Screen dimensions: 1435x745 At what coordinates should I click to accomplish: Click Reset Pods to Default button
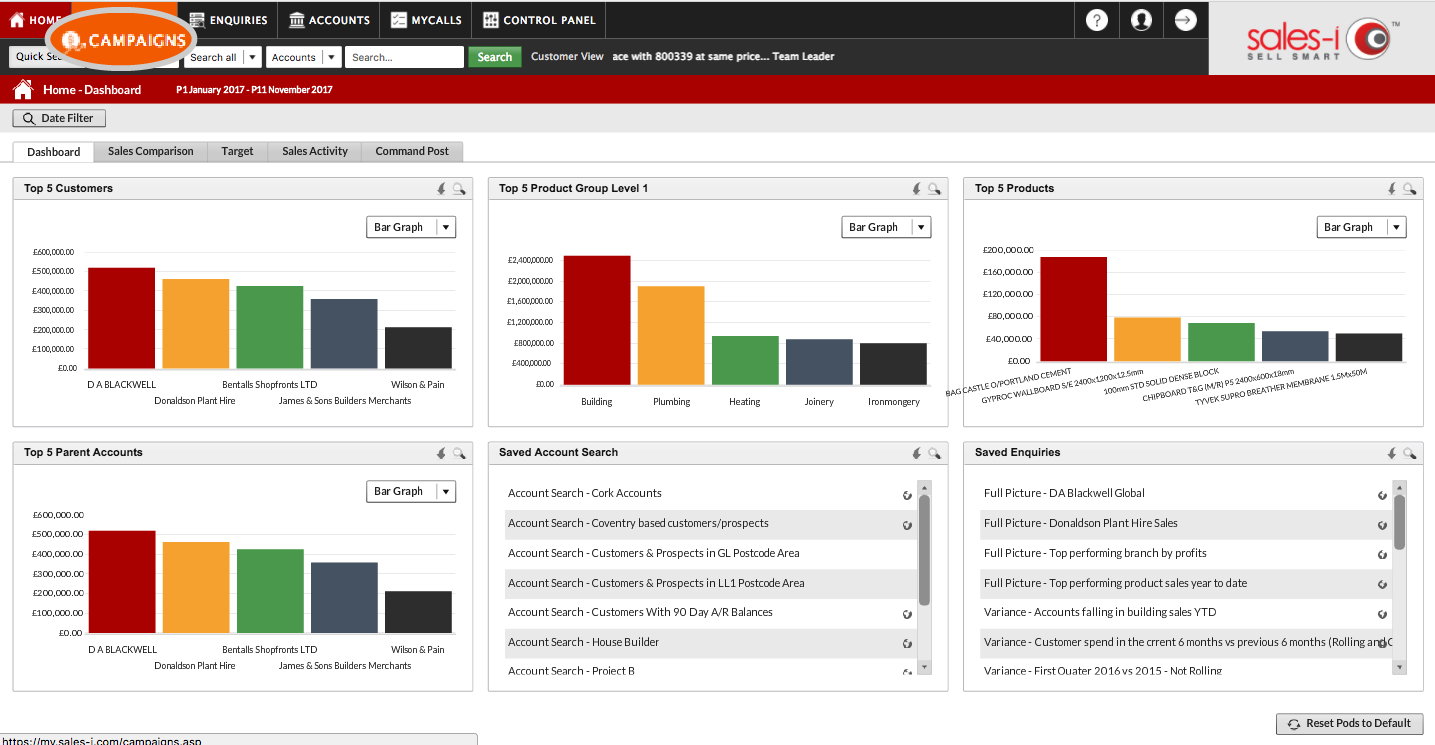coord(1349,723)
